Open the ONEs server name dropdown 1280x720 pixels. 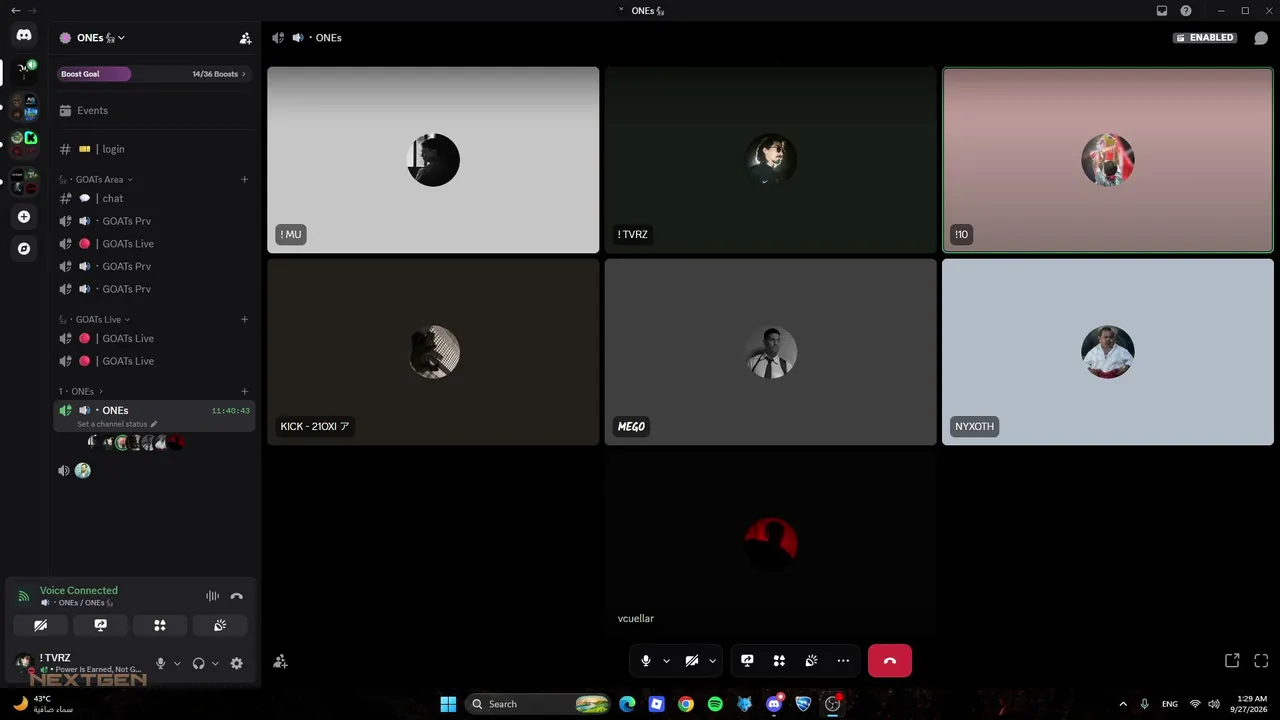click(x=92, y=38)
